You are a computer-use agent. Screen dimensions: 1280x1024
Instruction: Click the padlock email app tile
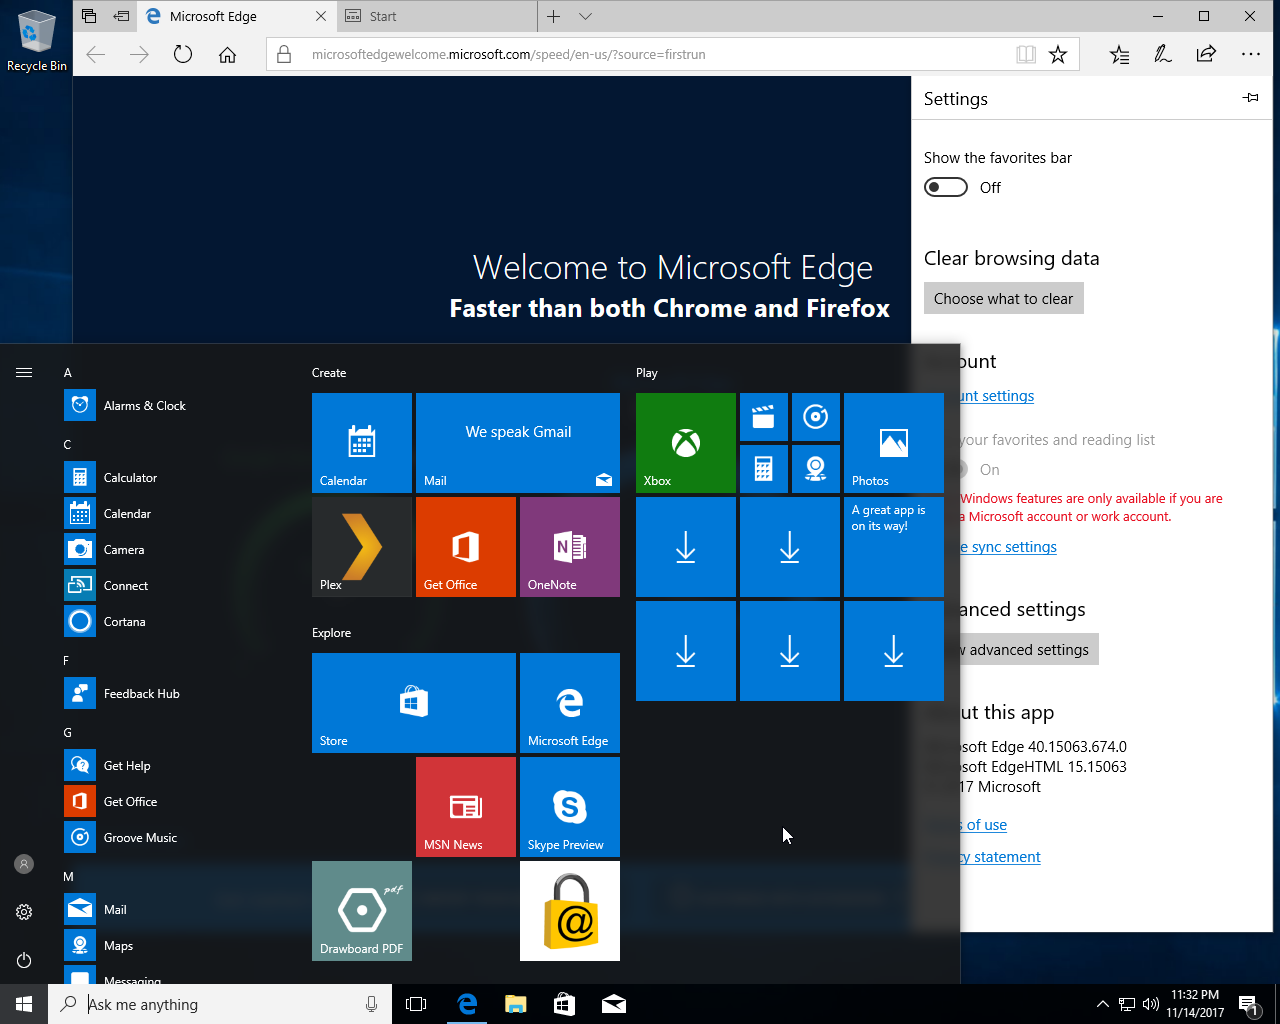point(570,911)
